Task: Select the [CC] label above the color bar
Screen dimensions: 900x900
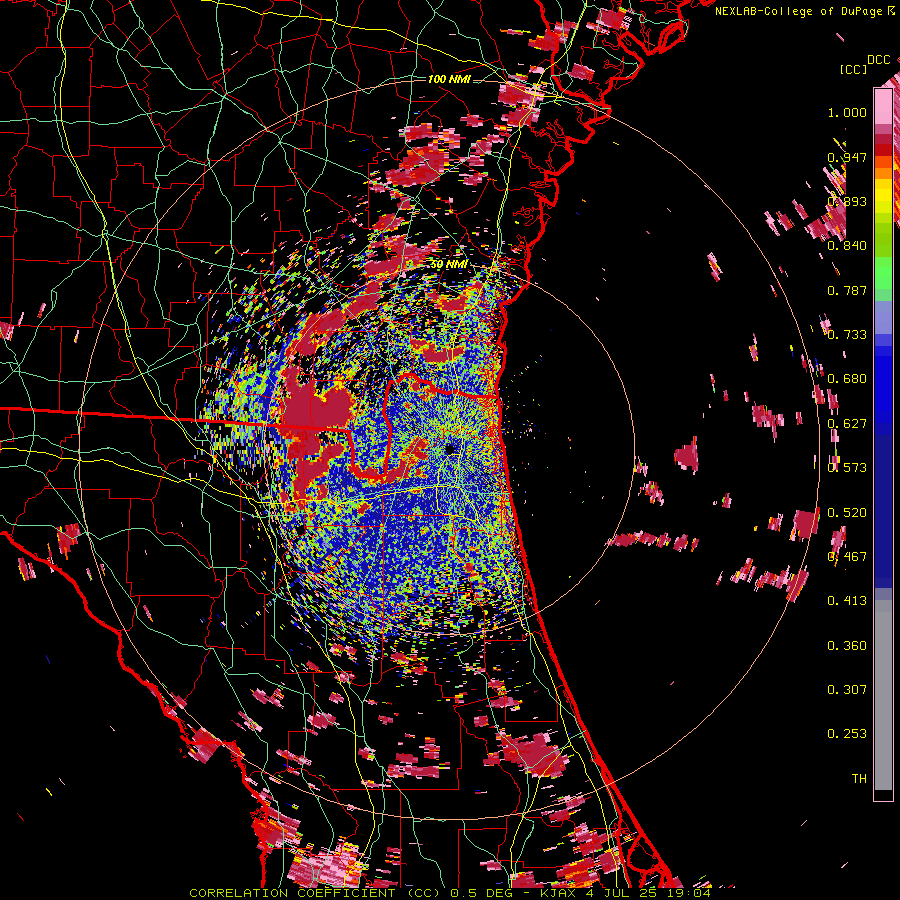Action: (853, 69)
